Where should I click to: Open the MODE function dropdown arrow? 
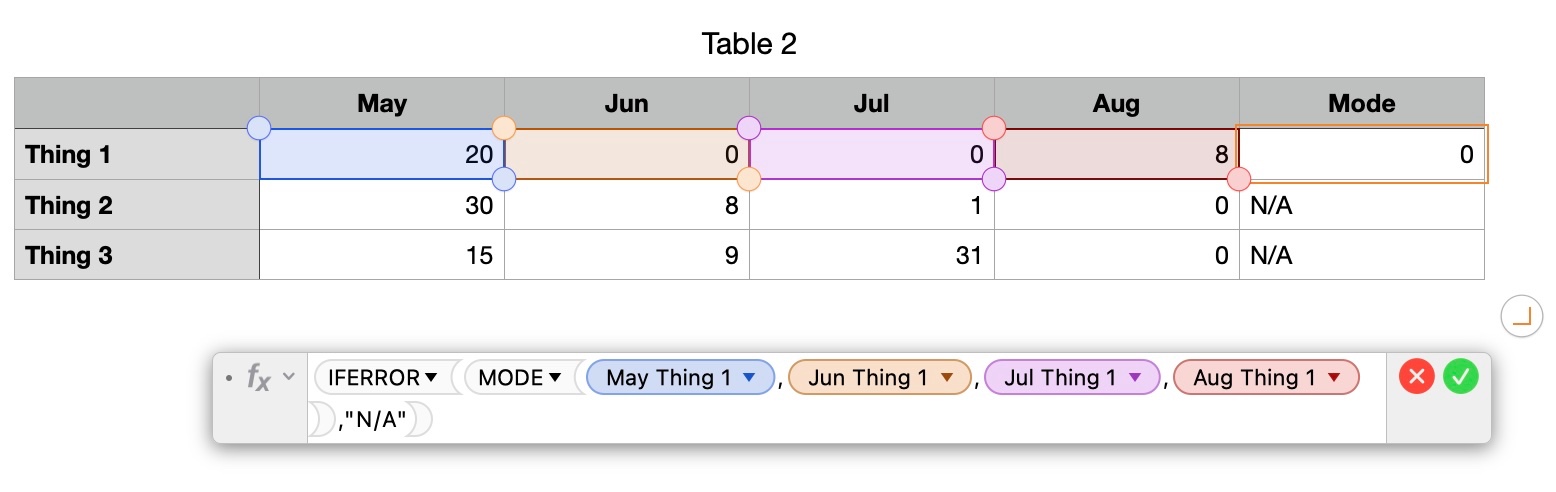[555, 378]
